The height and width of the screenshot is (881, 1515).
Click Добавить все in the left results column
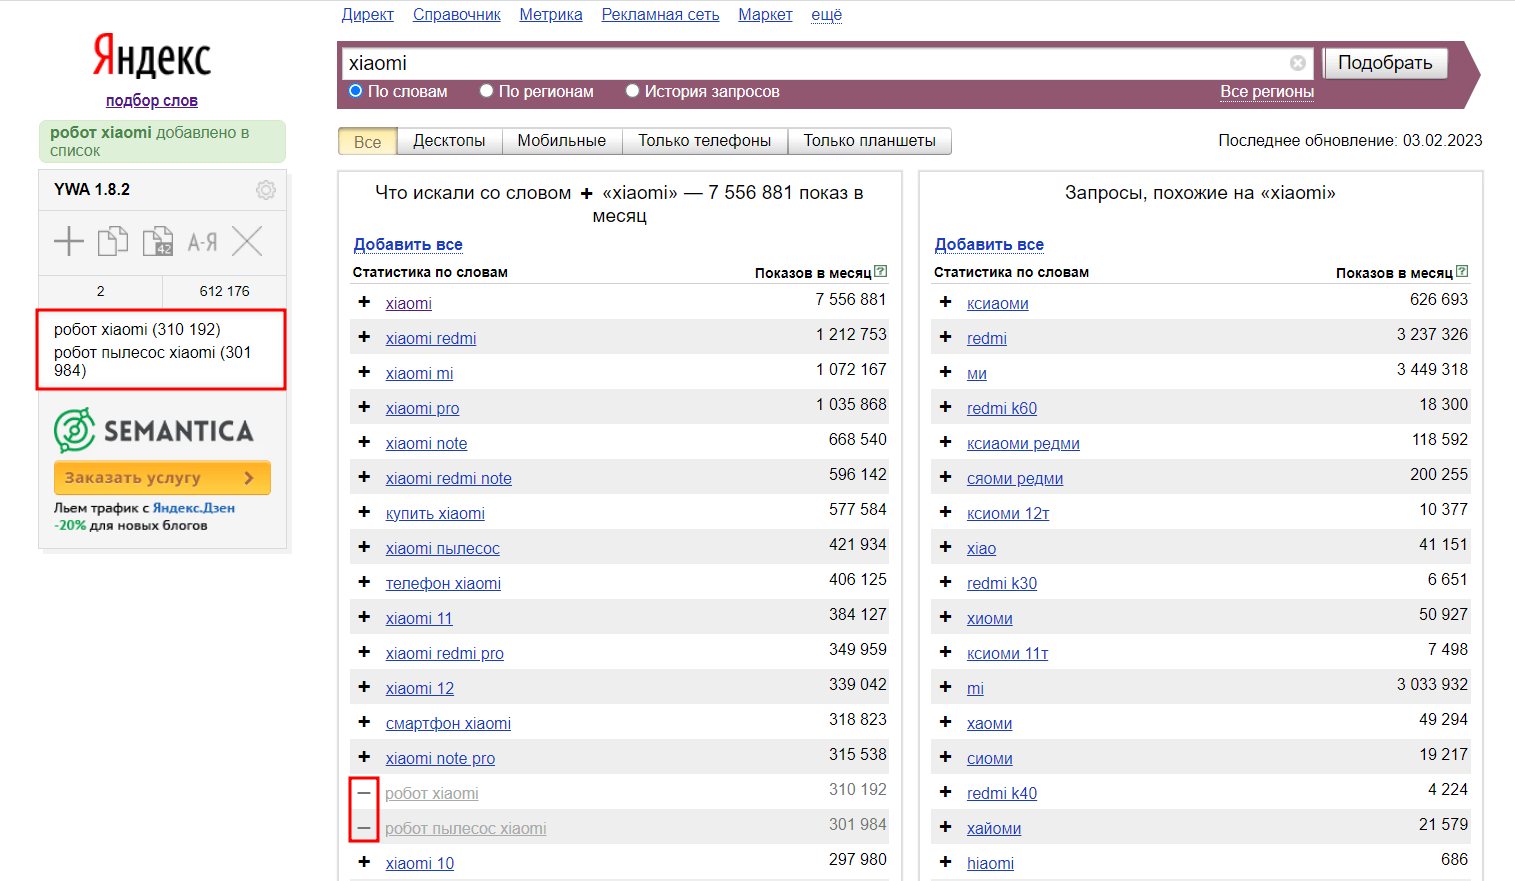(x=408, y=244)
